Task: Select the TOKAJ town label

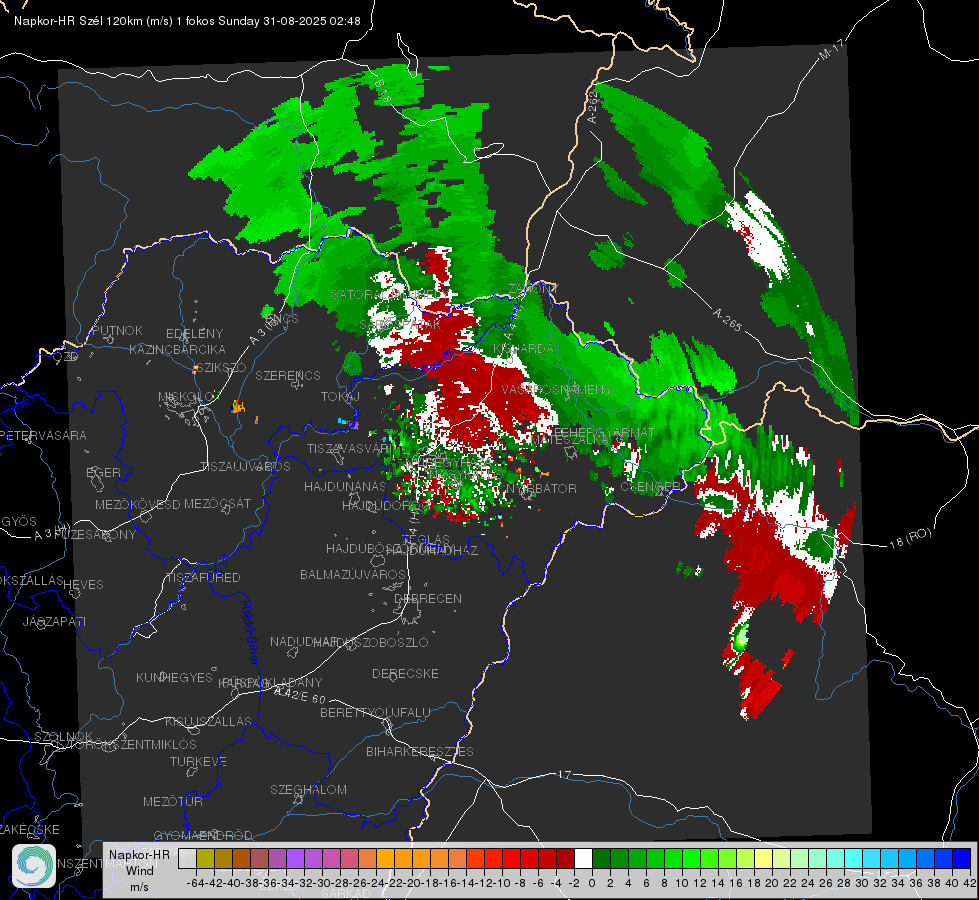Action: 340,397
